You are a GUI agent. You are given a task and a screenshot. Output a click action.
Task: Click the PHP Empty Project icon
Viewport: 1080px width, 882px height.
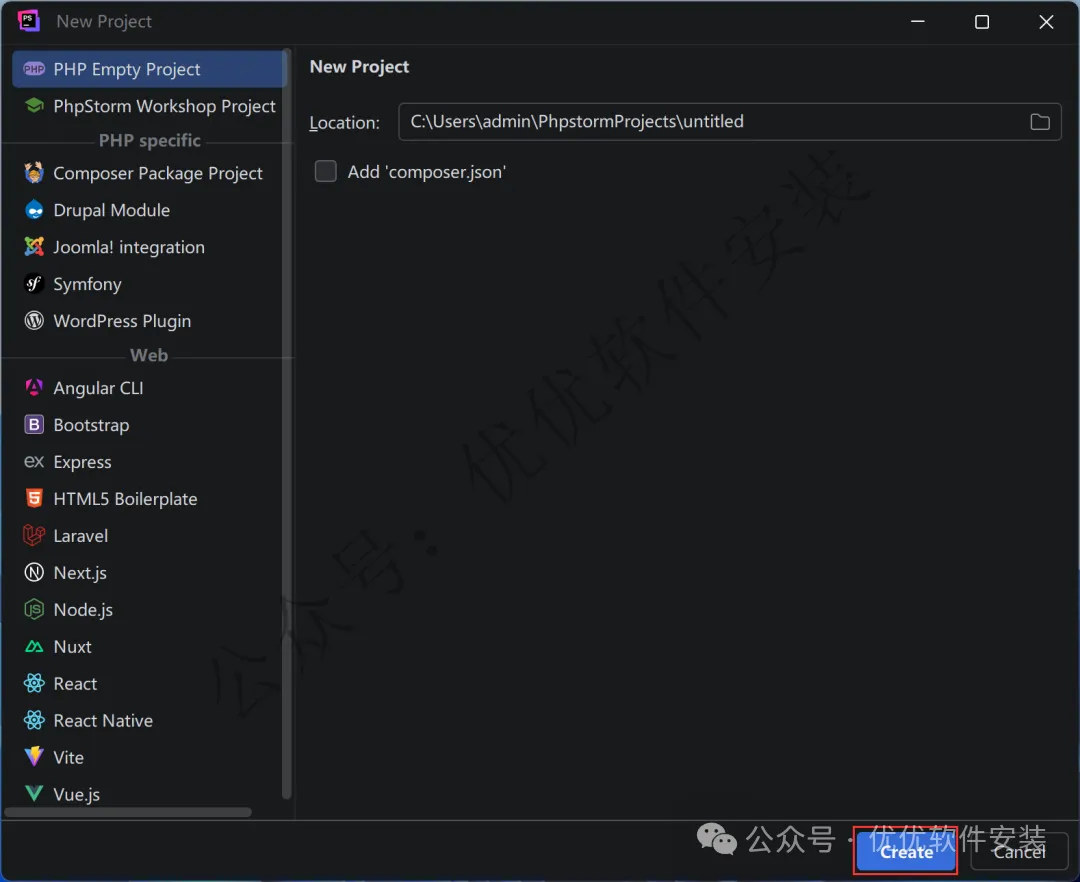[x=34, y=69]
